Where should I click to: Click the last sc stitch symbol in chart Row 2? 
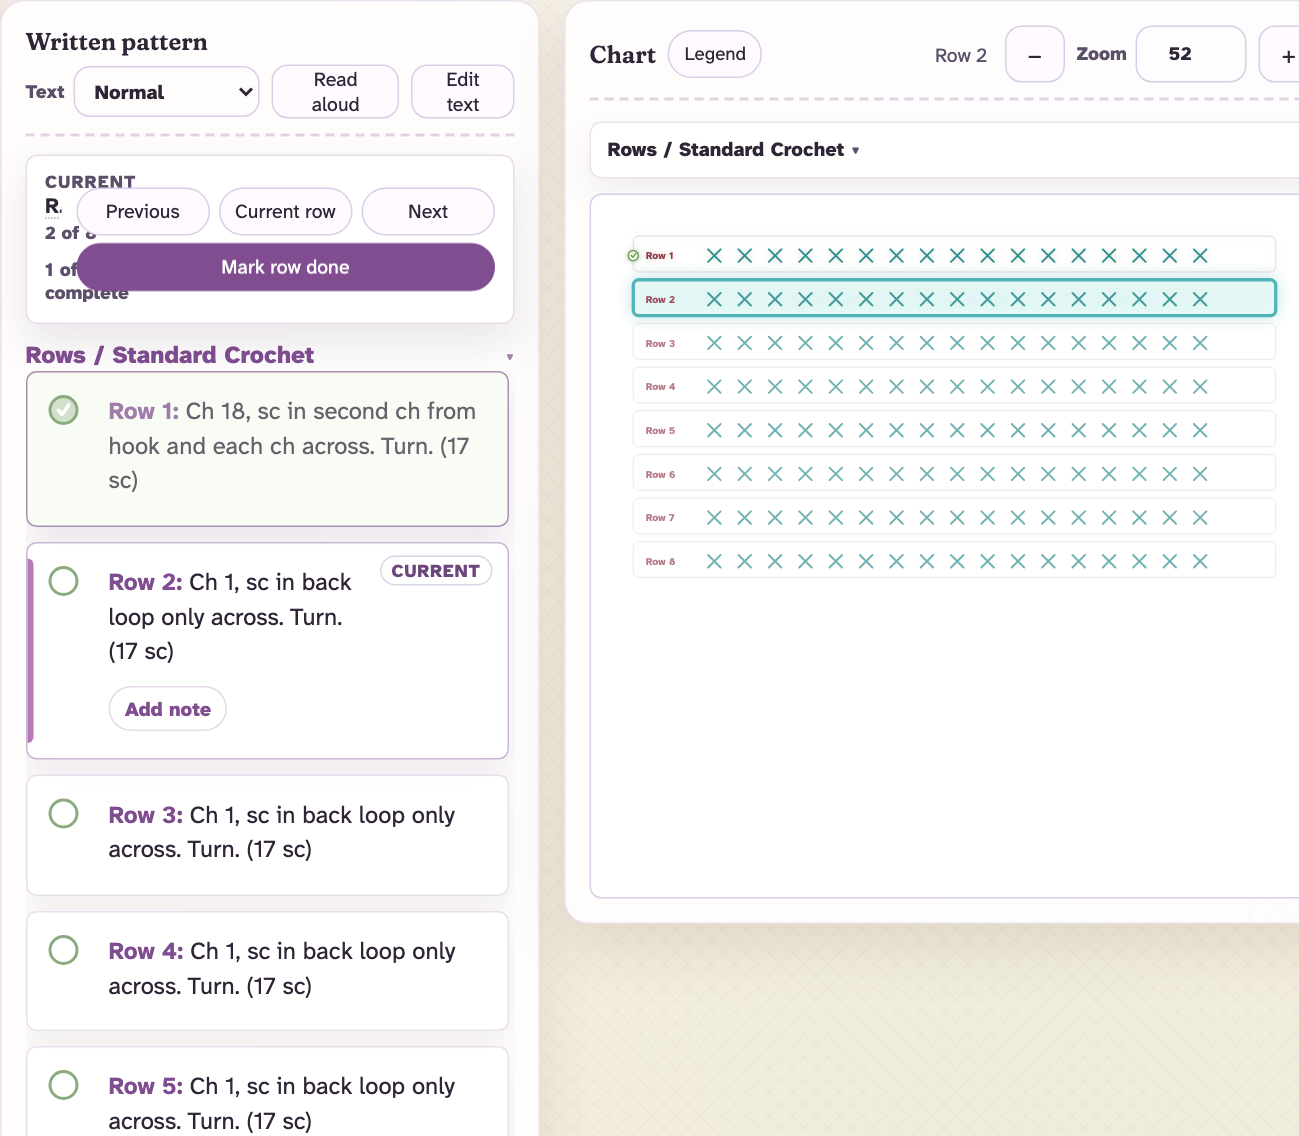pos(1200,299)
